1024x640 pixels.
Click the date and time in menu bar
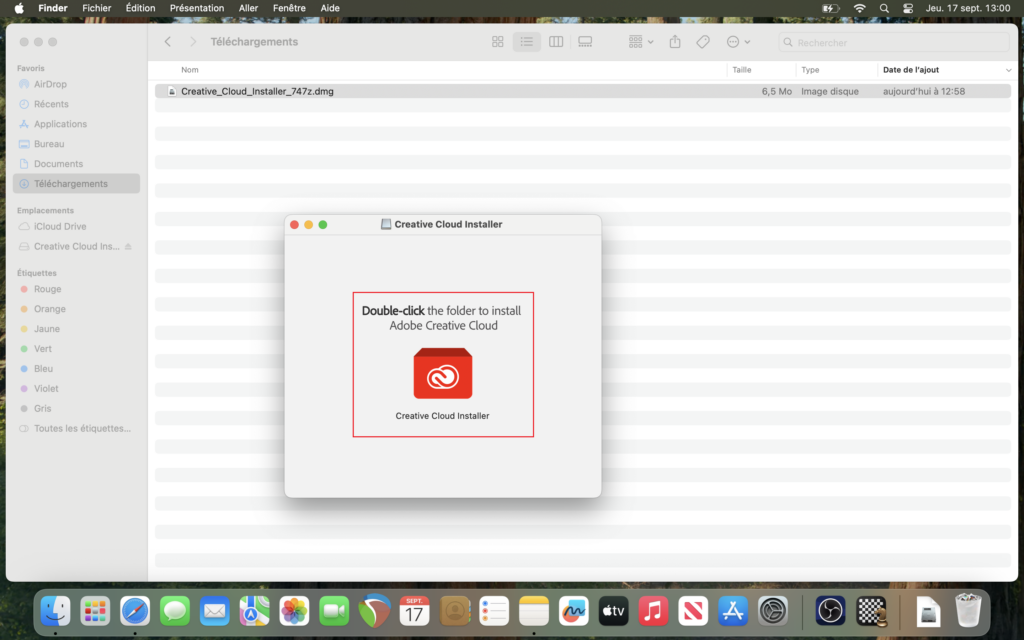coord(968,8)
